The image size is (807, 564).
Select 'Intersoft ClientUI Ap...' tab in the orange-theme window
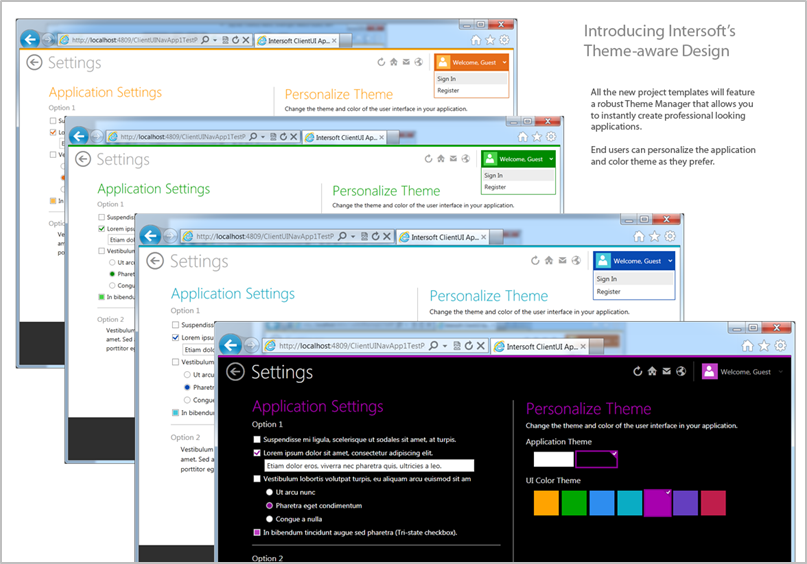coord(296,40)
